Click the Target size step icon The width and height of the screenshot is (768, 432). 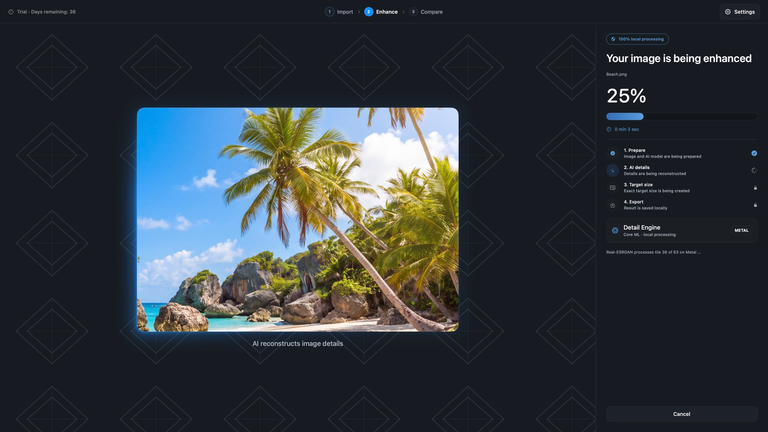[612, 188]
